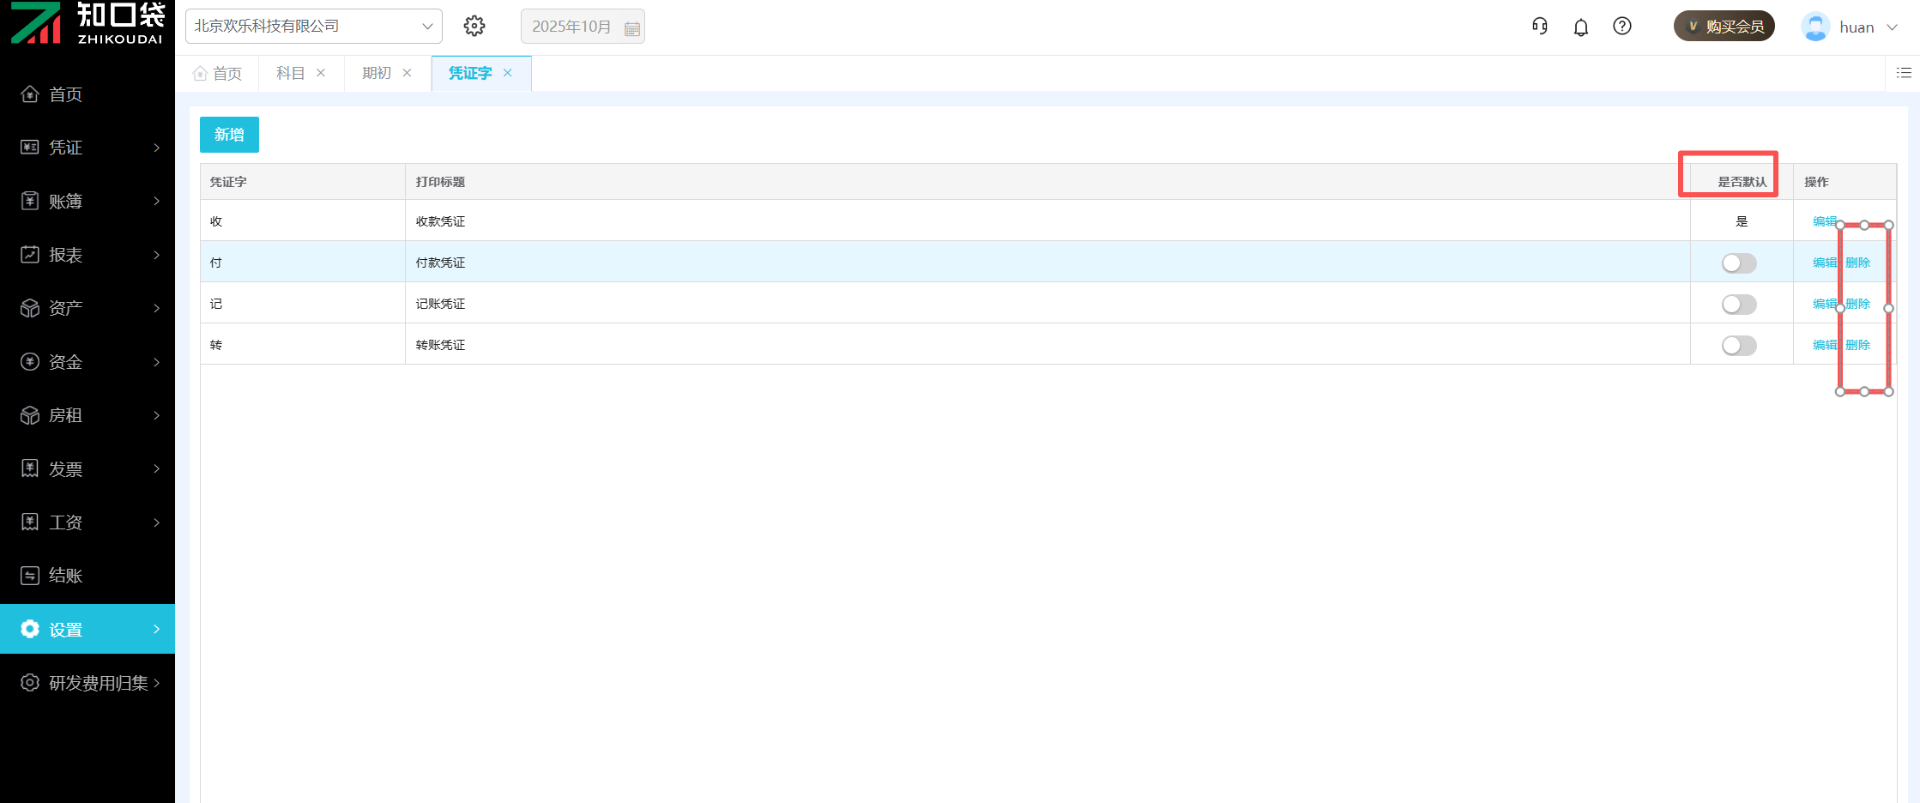Turn on default switch for 转 voucher row
The height and width of the screenshot is (803, 1920).
point(1739,345)
